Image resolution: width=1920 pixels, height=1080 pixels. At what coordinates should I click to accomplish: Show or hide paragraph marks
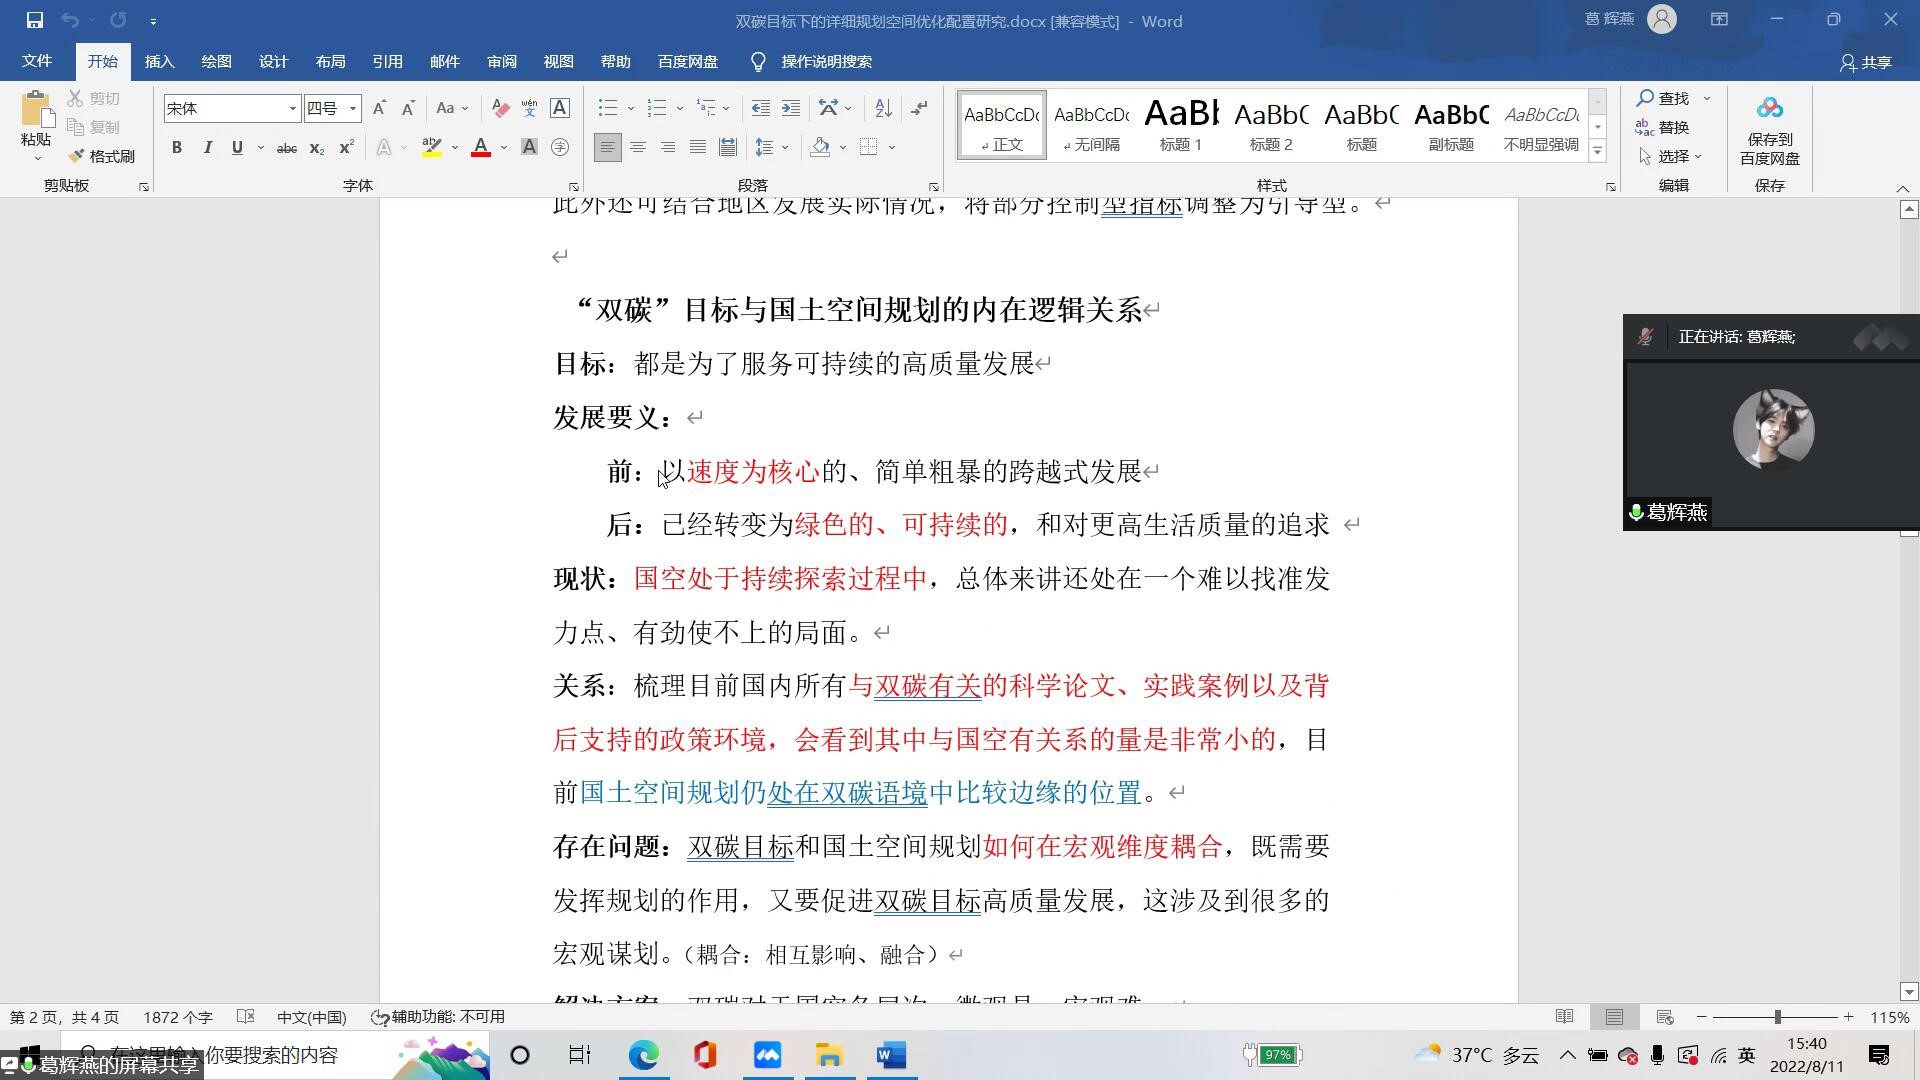point(919,108)
